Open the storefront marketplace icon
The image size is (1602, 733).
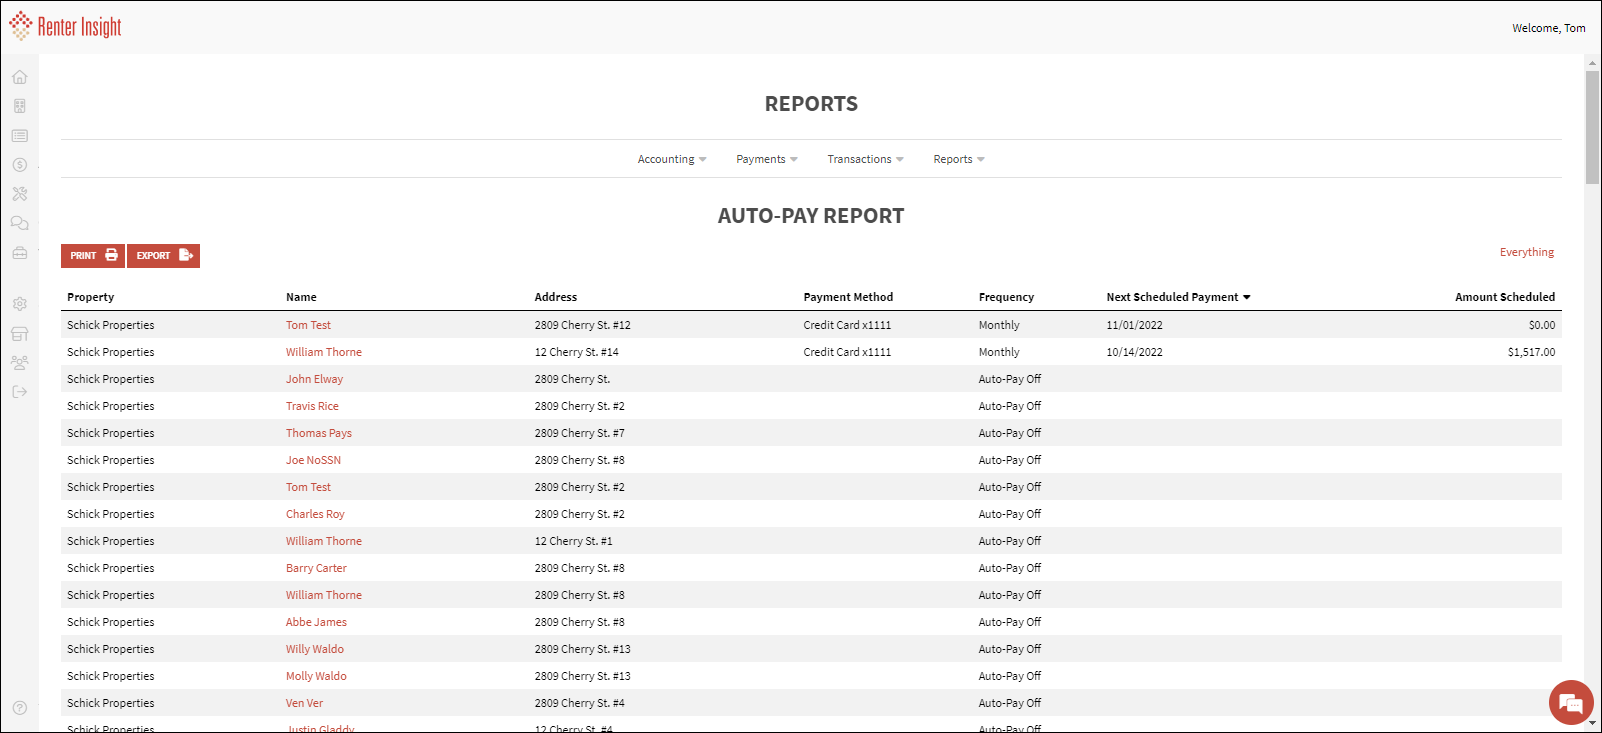pos(19,334)
